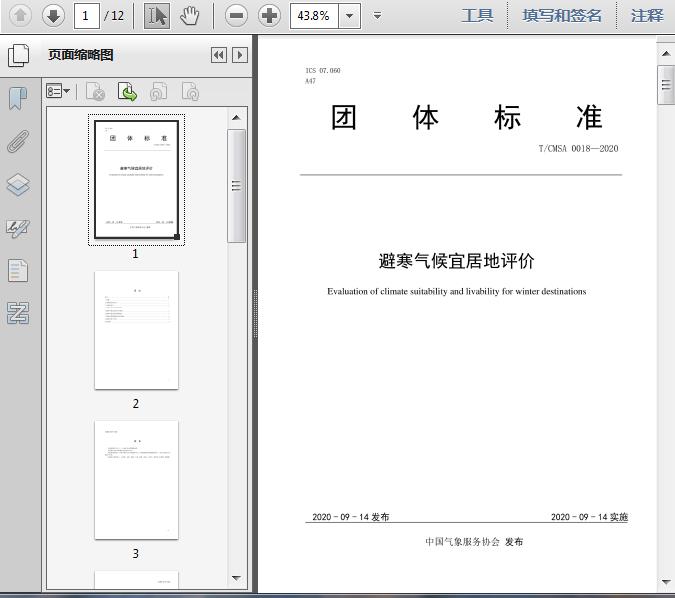The width and height of the screenshot is (675, 598).
Task: Select page 3 thumbnail
Action: click(x=136, y=480)
